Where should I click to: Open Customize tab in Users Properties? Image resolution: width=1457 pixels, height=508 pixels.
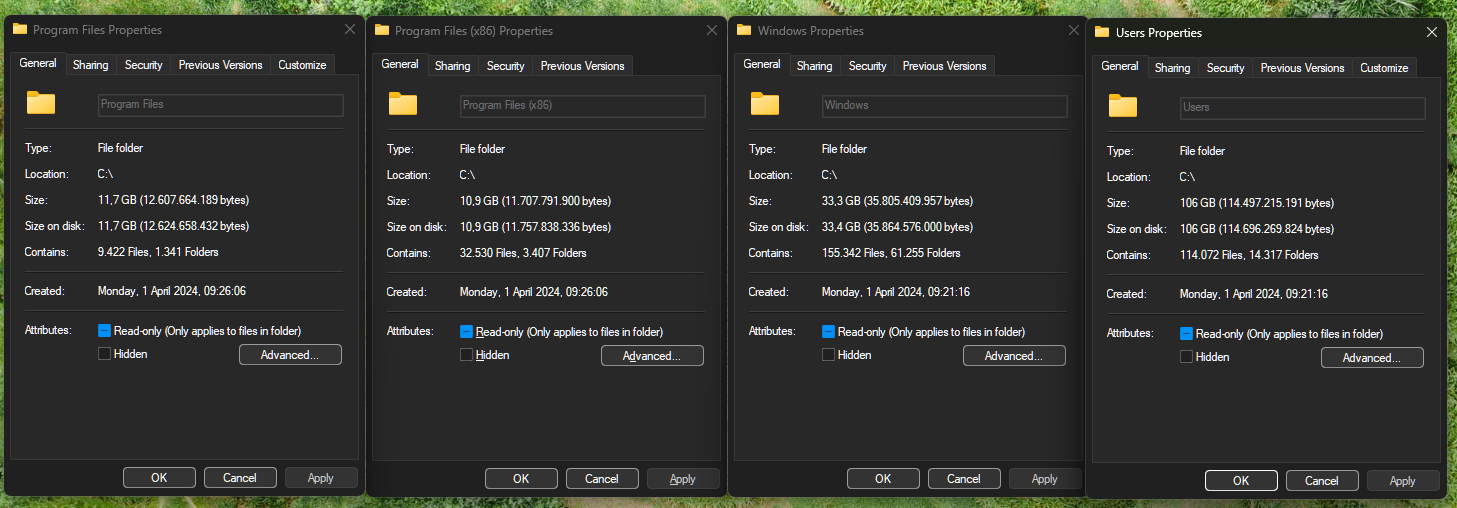[x=1384, y=68]
